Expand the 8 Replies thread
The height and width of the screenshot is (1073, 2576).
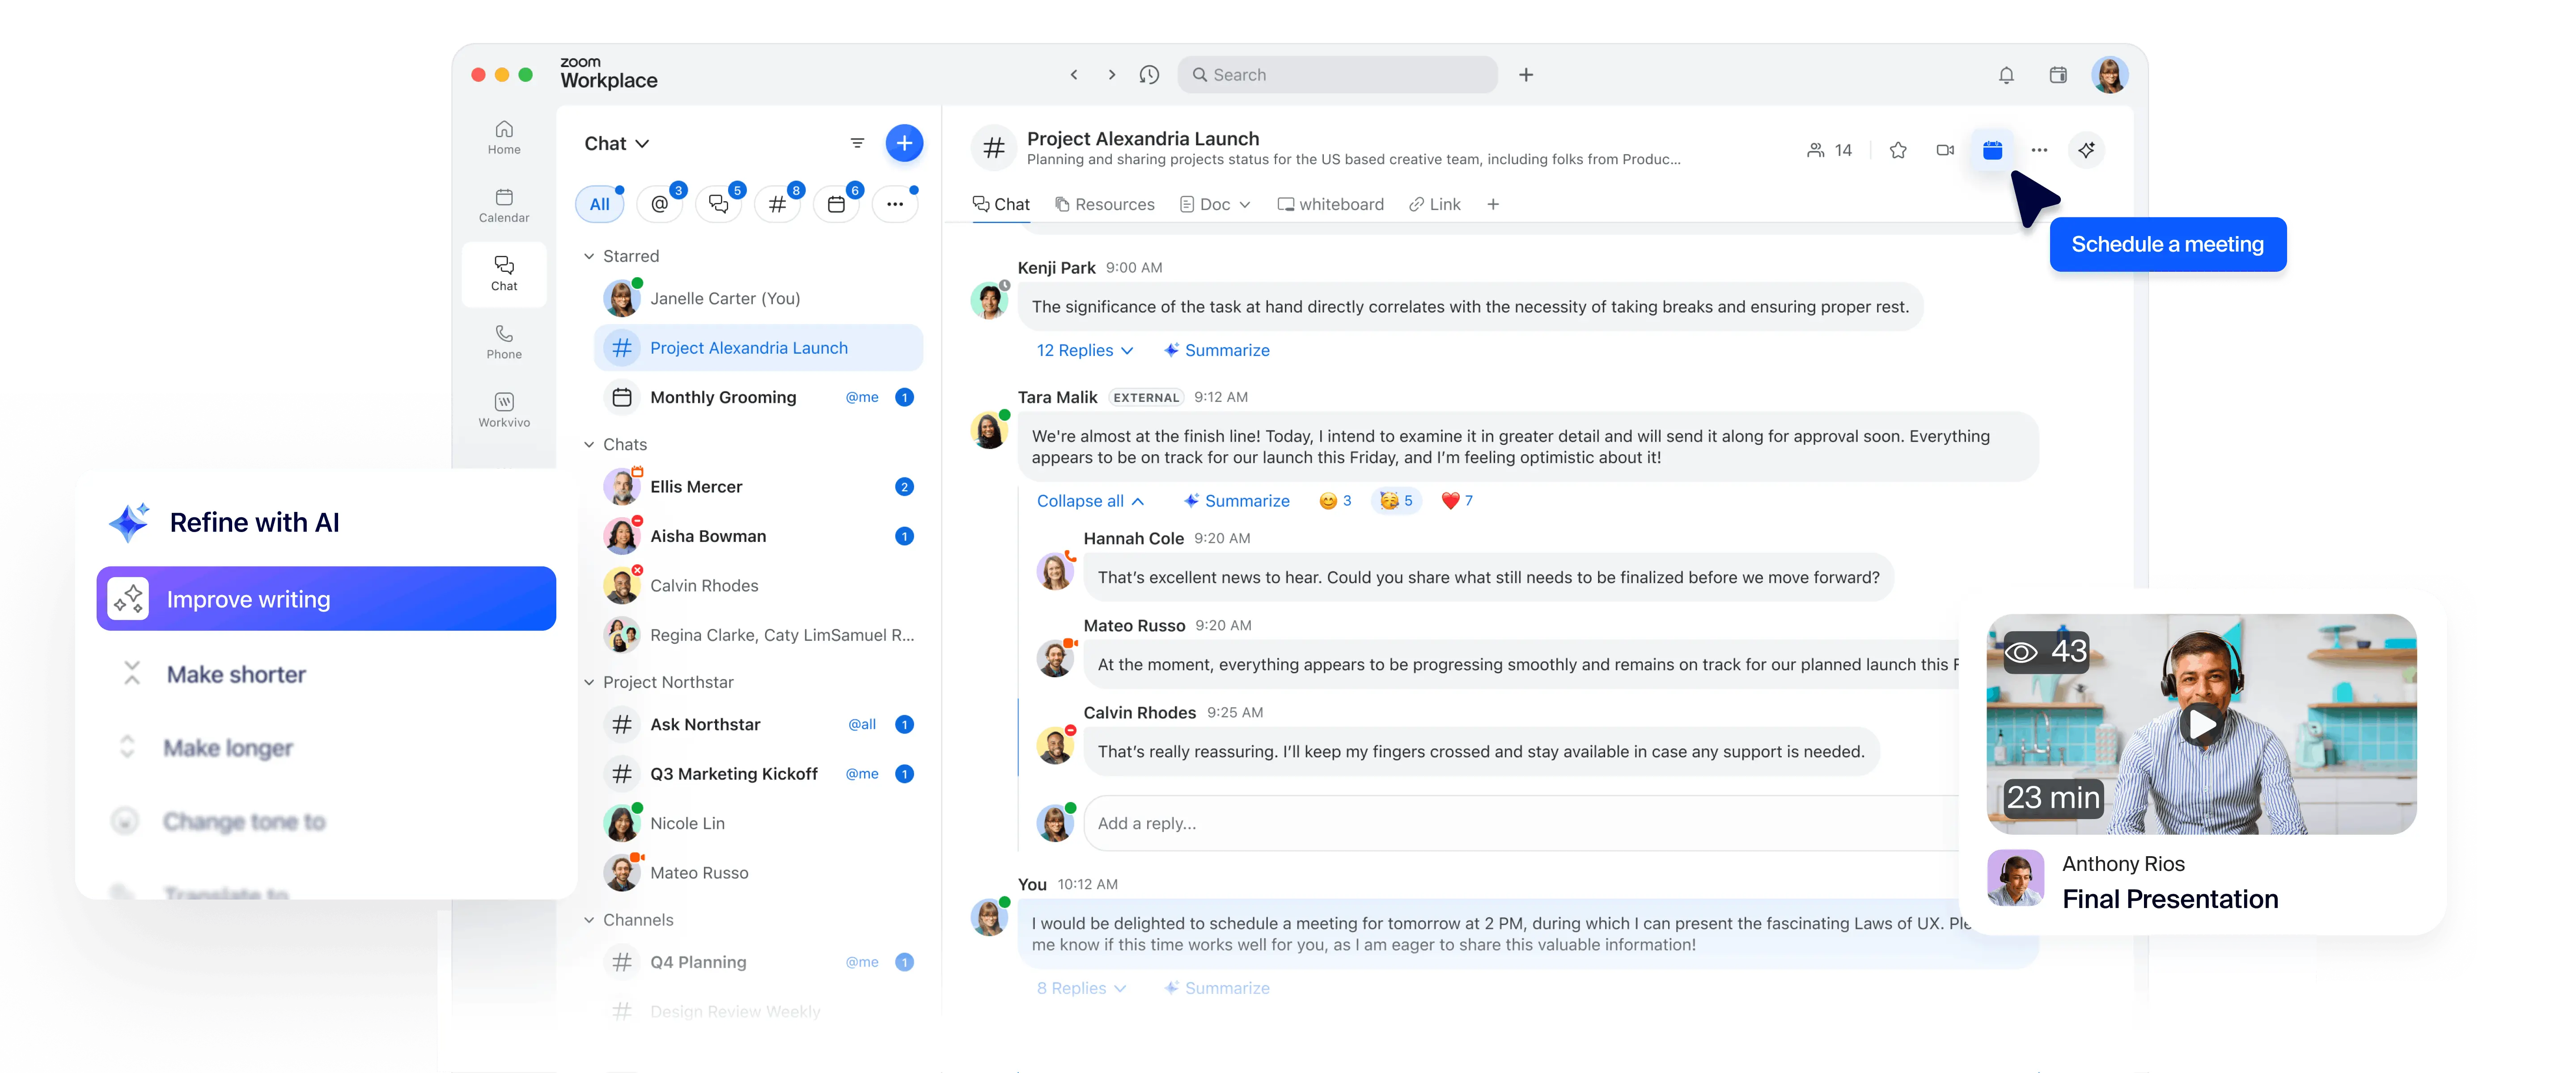(x=1081, y=988)
